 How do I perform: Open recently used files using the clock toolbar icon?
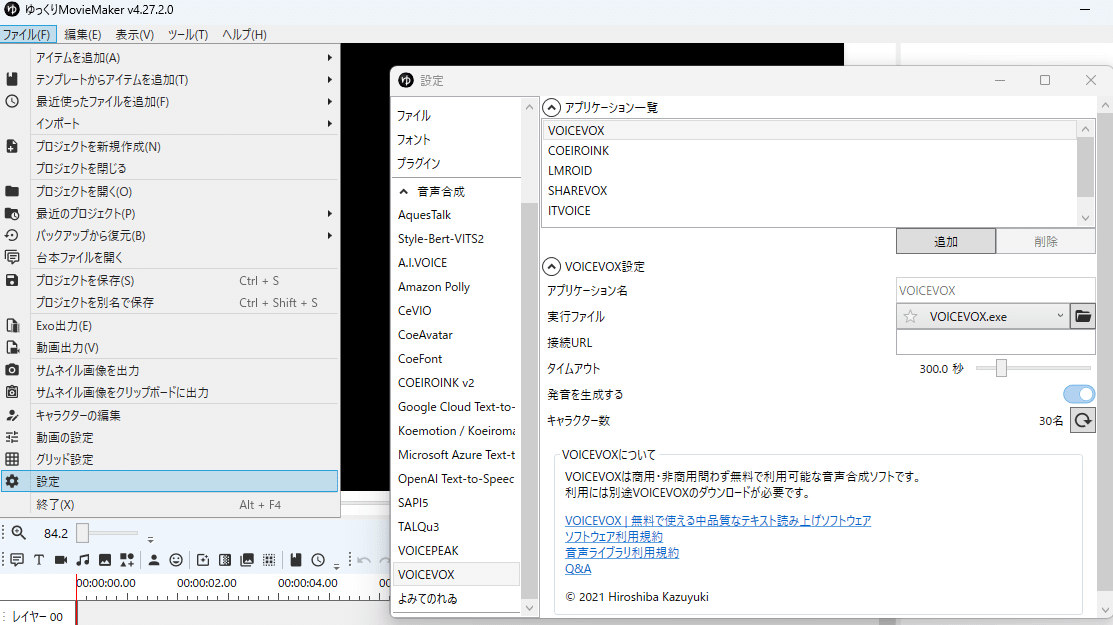(318, 560)
